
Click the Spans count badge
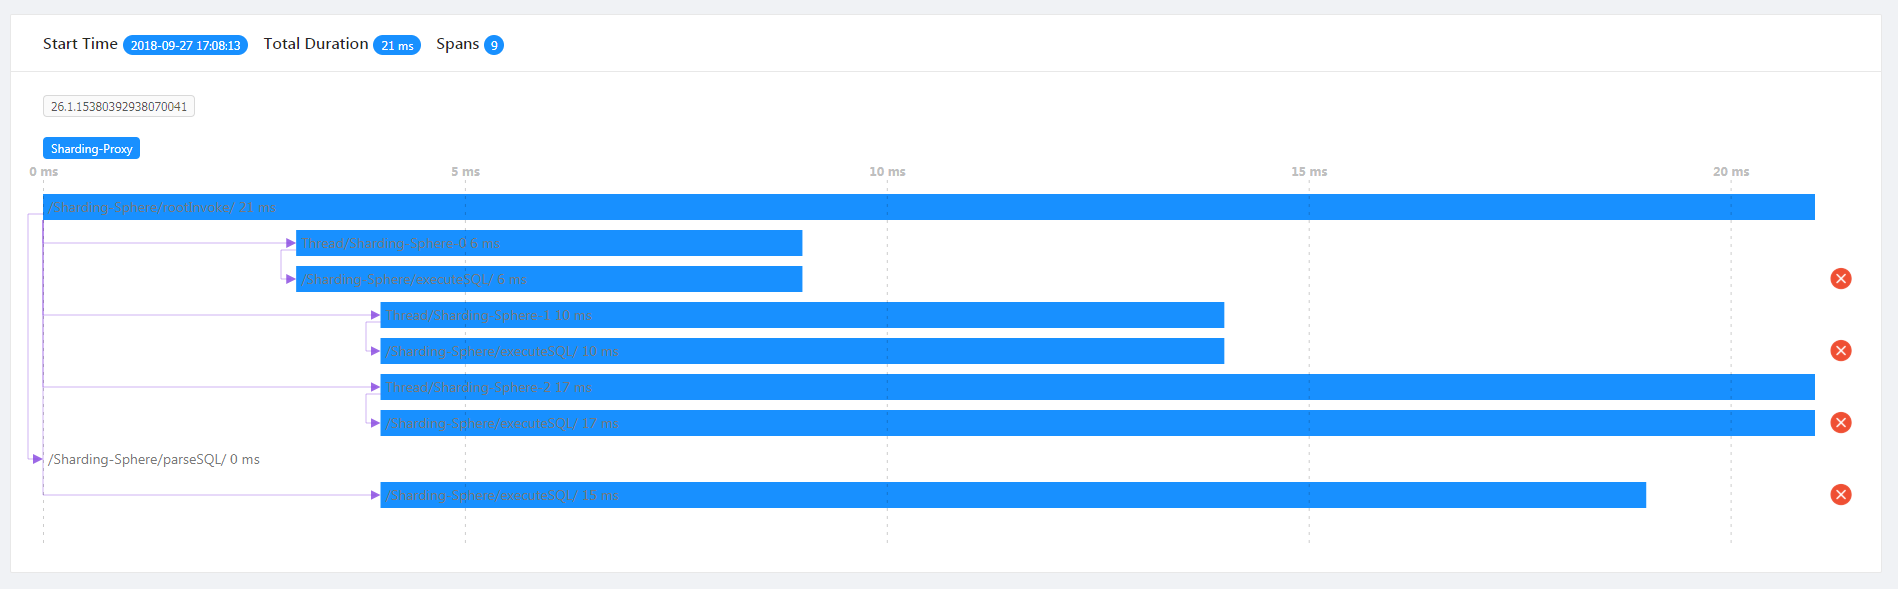point(494,45)
